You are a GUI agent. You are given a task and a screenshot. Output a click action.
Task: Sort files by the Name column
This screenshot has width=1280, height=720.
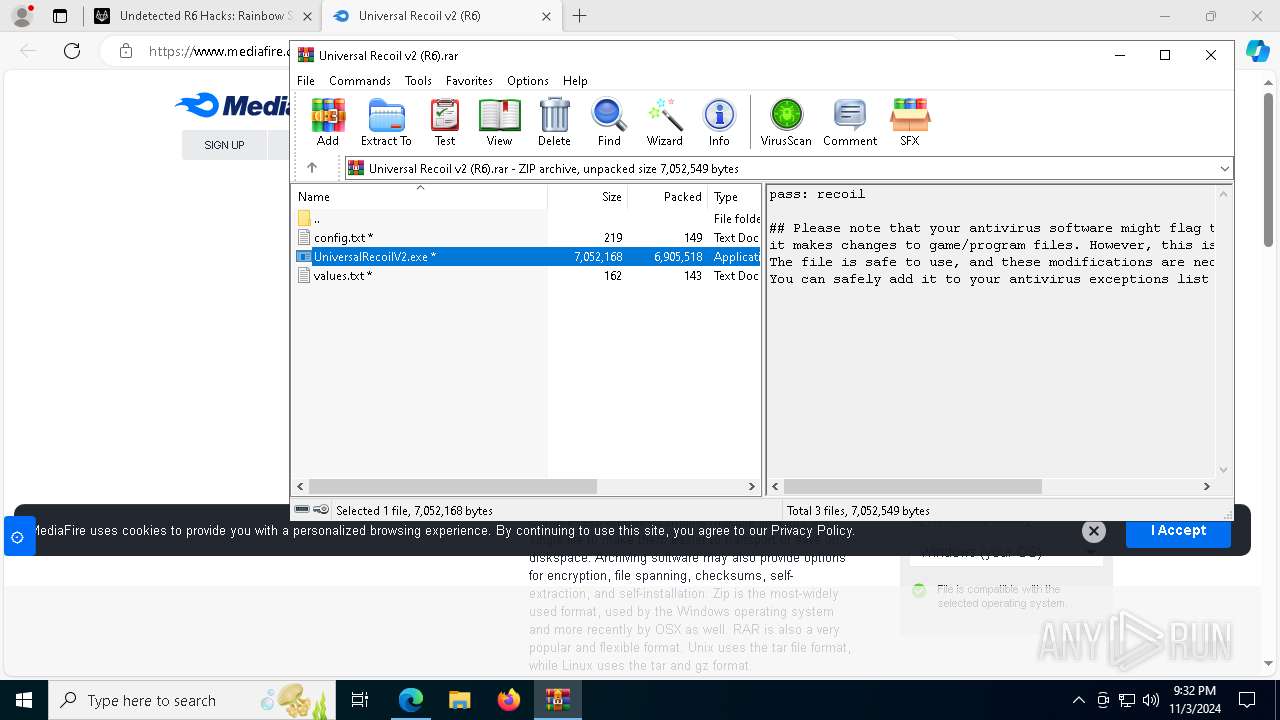click(x=419, y=197)
